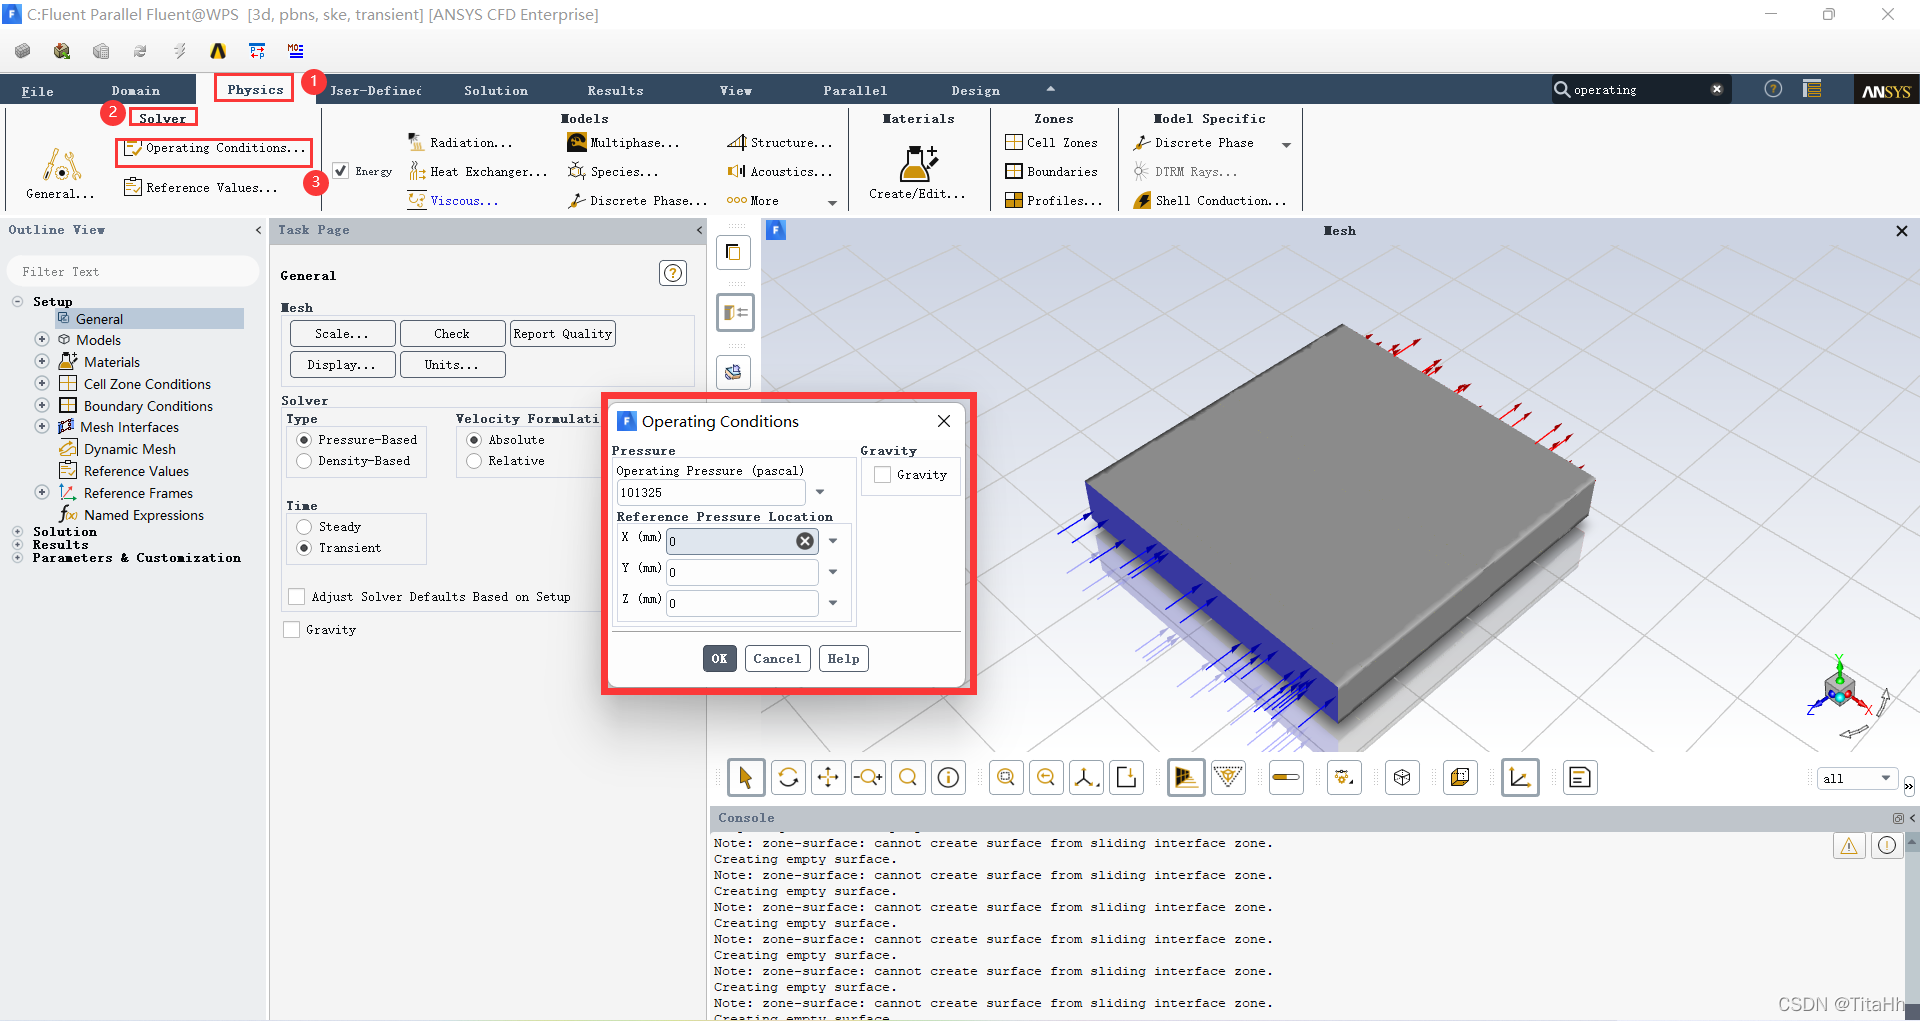Open the Operating Pressure dropdown arrow
The image size is (1920, 1021).
[x=820, y=492]
